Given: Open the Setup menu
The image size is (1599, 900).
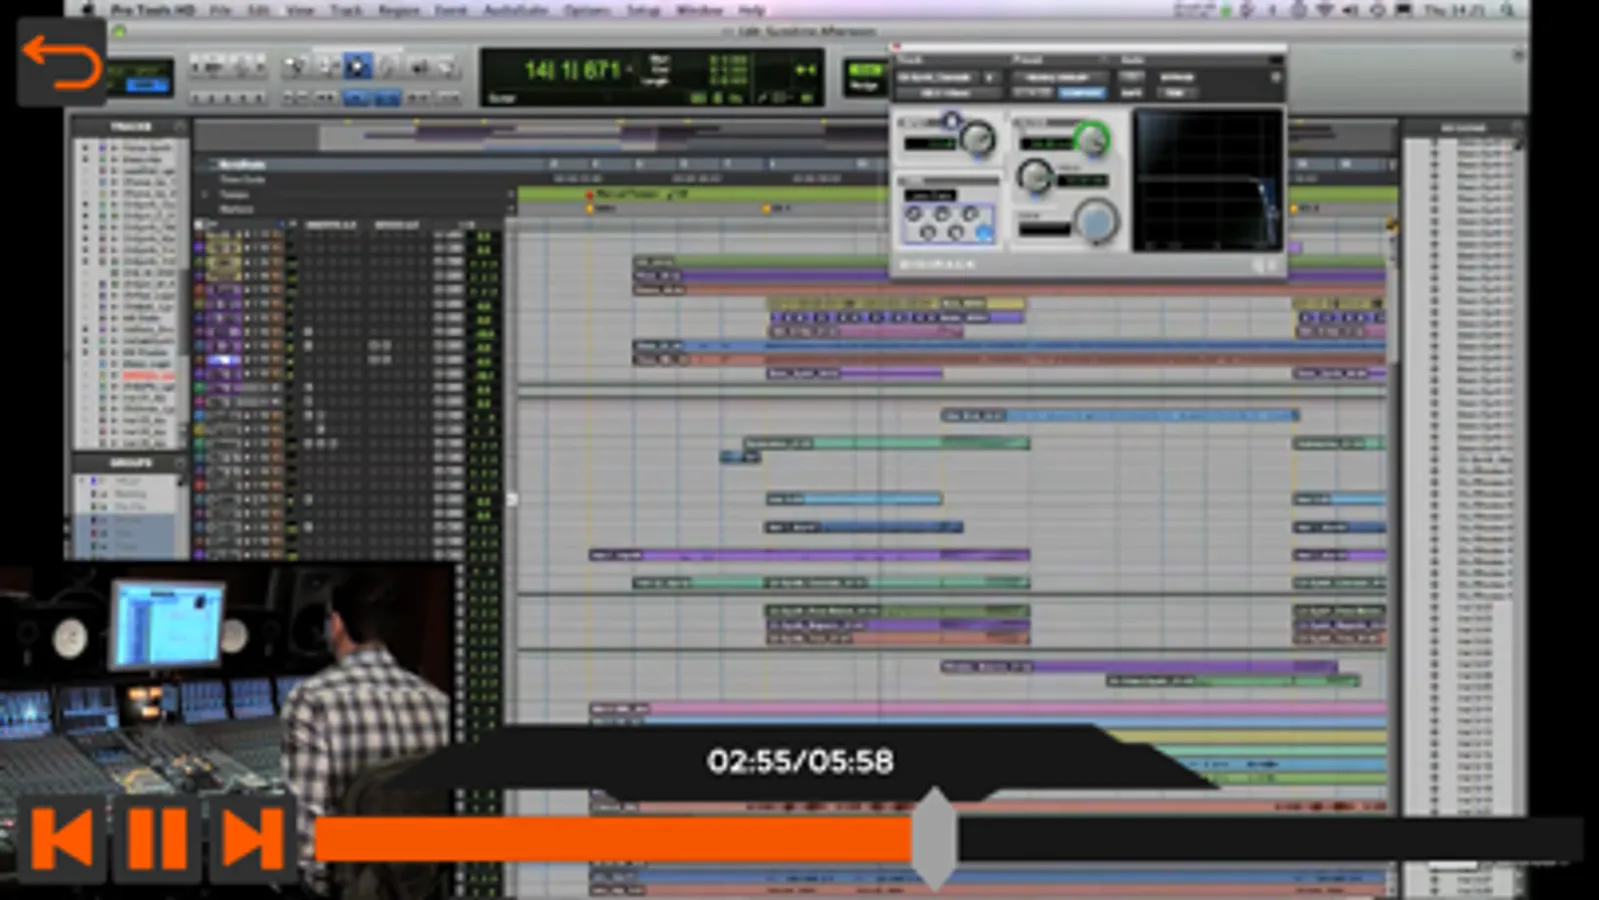Looking at the screenshot, I should [643, 10].
